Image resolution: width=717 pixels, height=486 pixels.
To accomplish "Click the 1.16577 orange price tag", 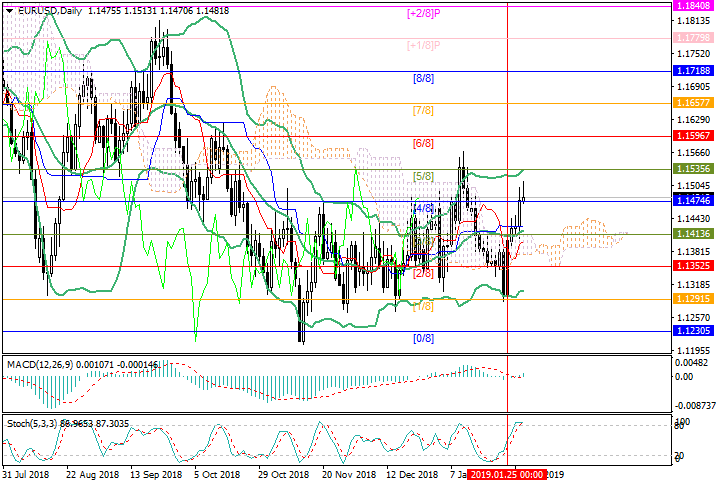I will (692, 102).
